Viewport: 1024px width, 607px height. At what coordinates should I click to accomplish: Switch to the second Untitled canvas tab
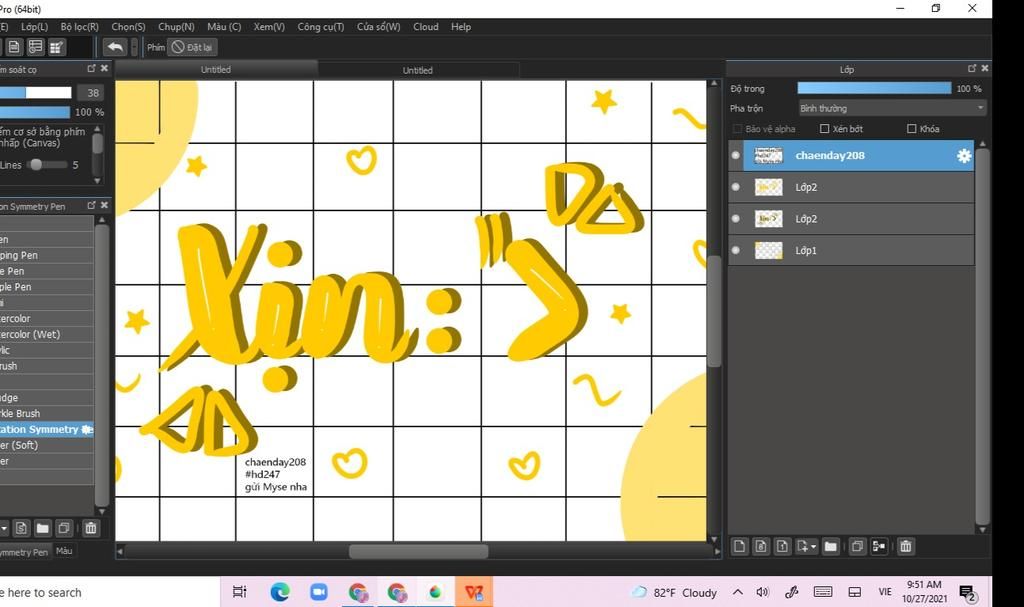(417, 70)
